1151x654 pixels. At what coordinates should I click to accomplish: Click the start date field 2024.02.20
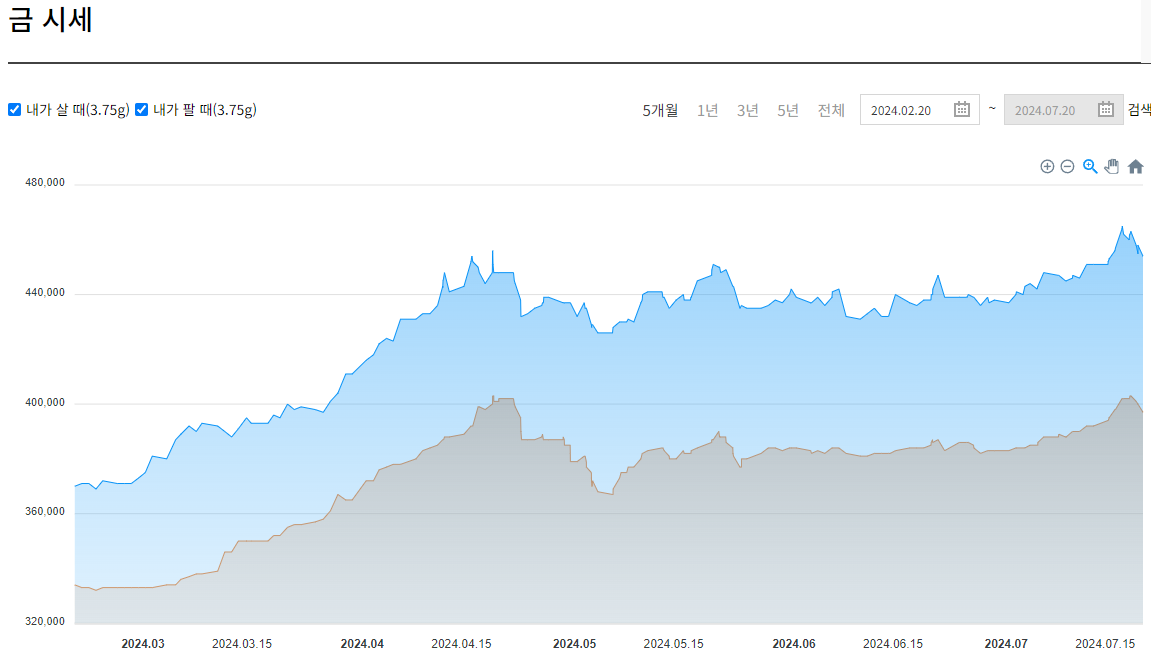coord(920,110)
